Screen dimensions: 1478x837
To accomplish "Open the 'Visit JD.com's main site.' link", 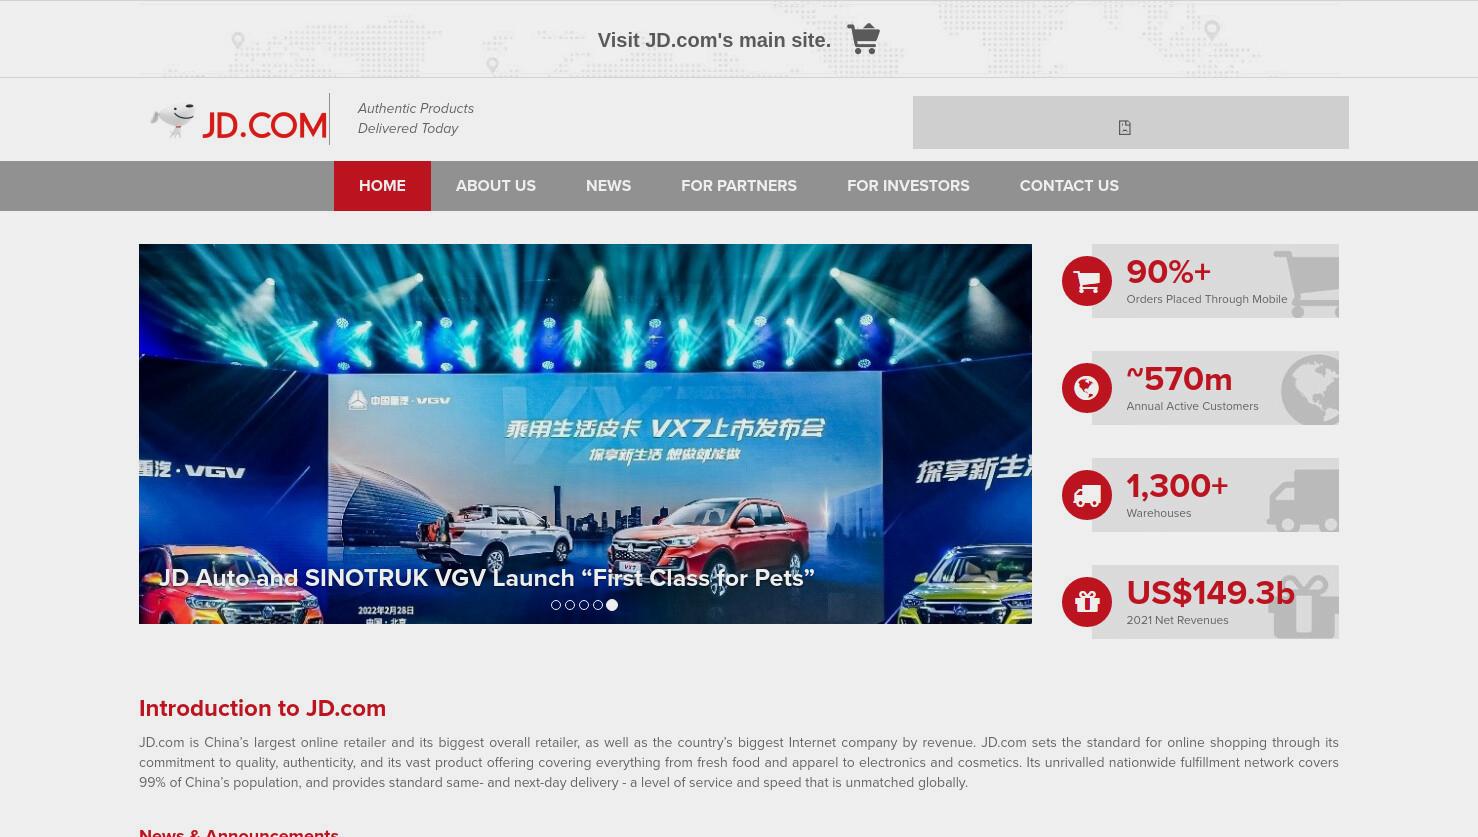I will click(x=714, y=40).
